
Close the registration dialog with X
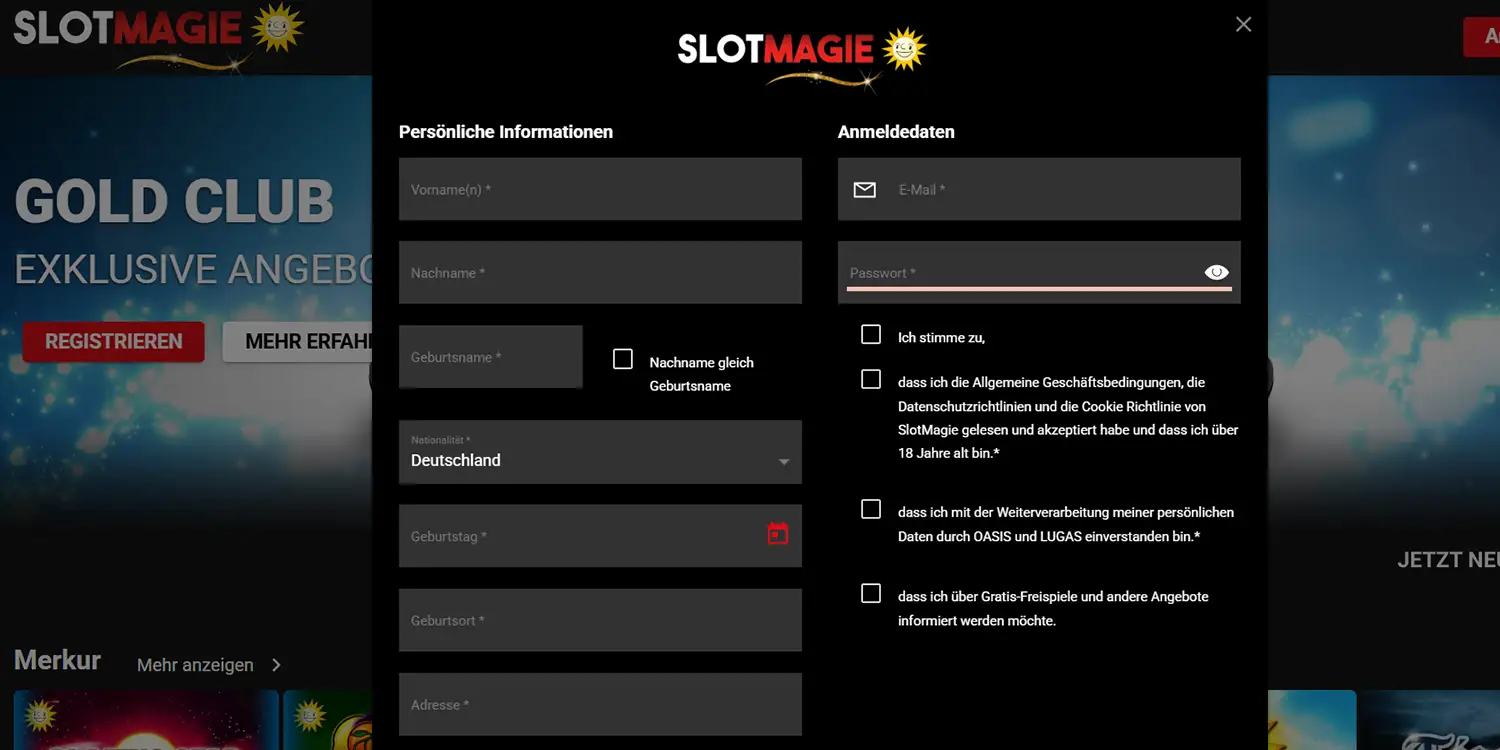point(1243,25)
